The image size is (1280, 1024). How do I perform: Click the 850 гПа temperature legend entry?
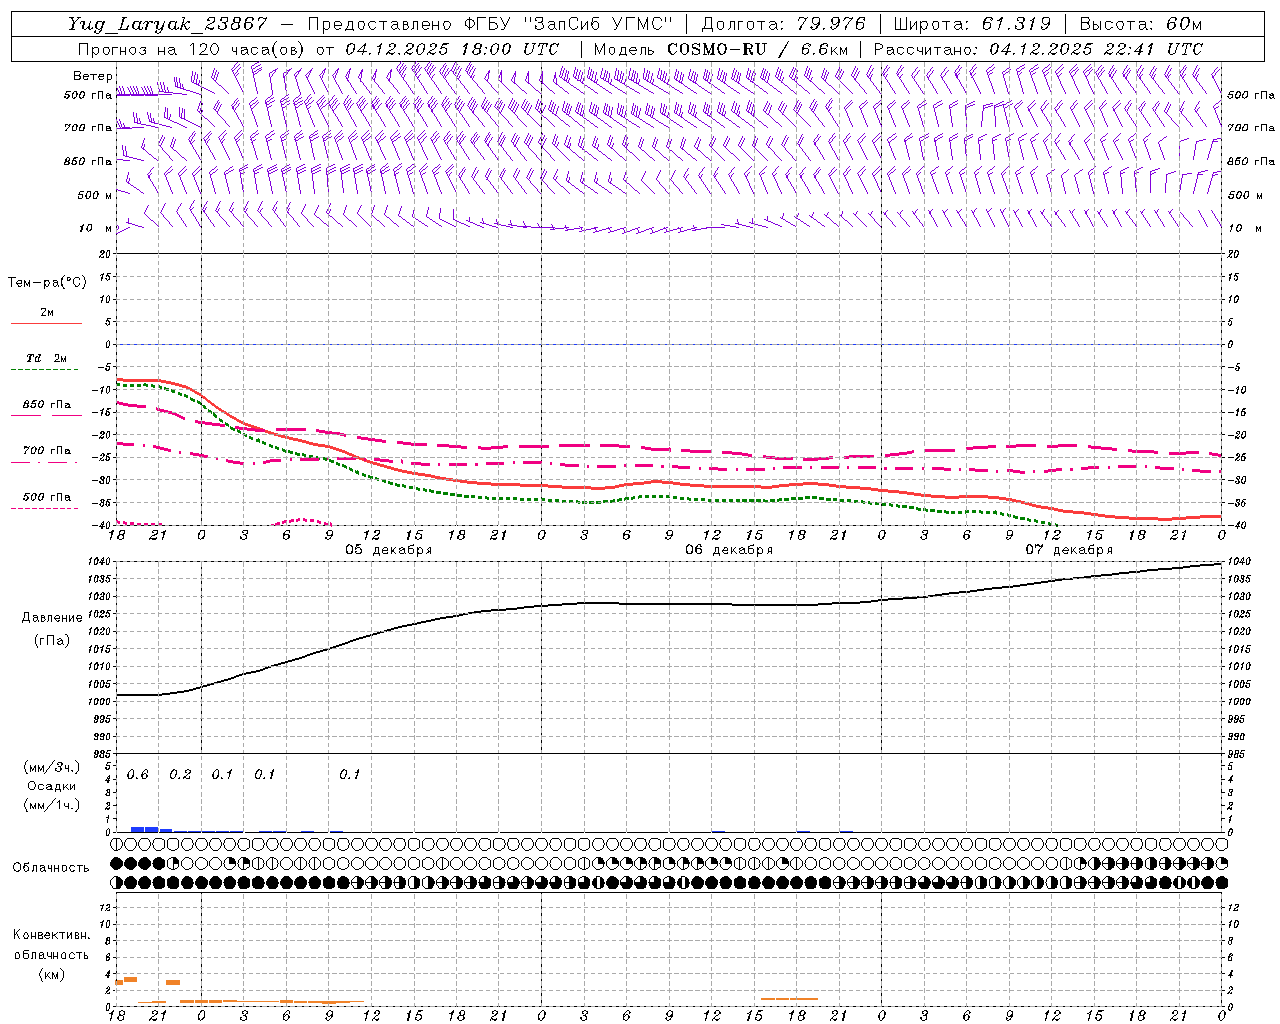[x=46, y=405]
